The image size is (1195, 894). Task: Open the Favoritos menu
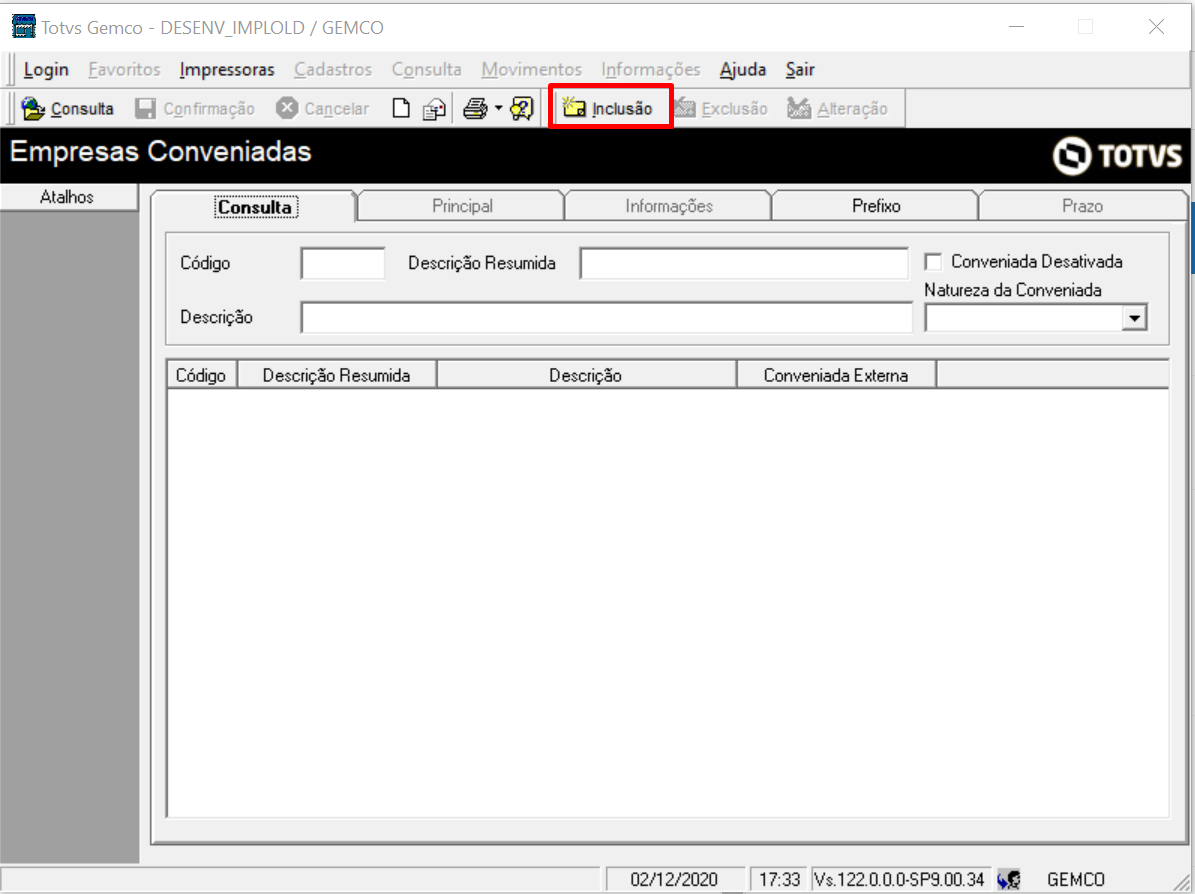(124, 69)
